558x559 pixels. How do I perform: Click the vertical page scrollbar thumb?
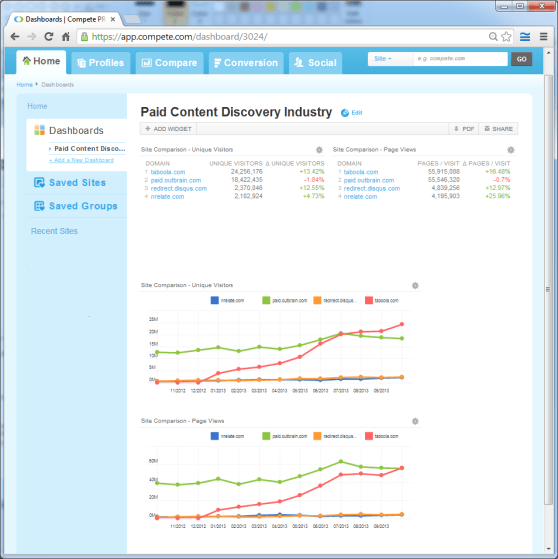point(548,289)
